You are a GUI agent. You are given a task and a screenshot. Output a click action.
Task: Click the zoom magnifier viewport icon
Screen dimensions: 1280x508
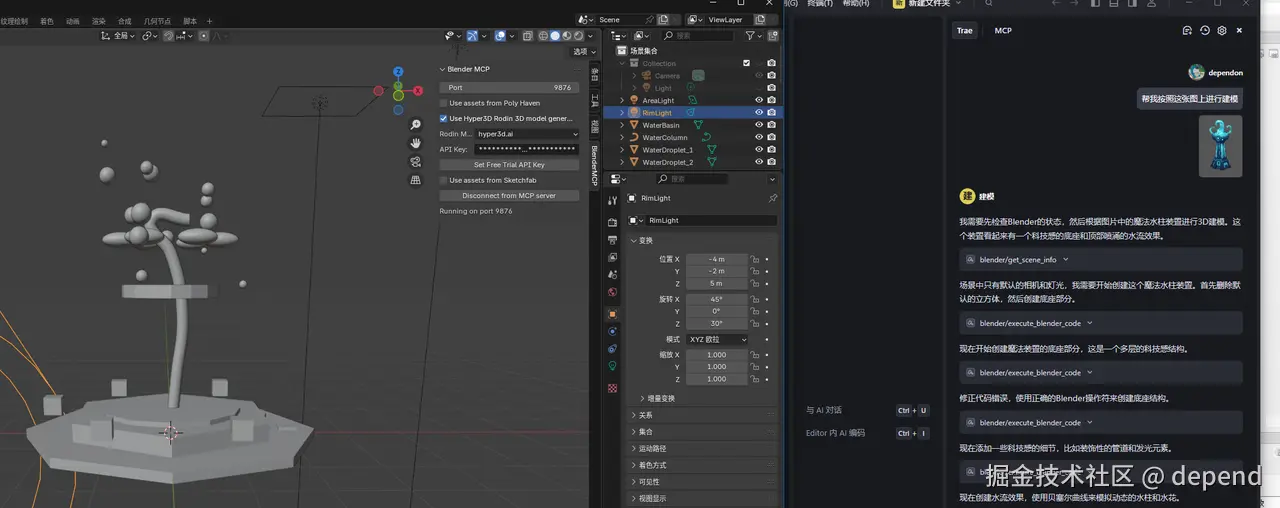click(415, 125)
